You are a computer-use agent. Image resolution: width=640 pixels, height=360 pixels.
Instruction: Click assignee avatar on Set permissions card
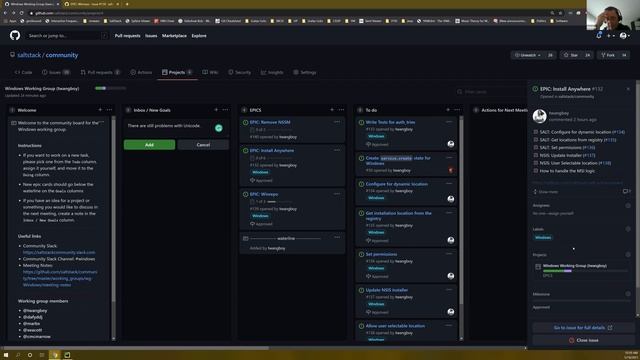click(x=451, y=276)
